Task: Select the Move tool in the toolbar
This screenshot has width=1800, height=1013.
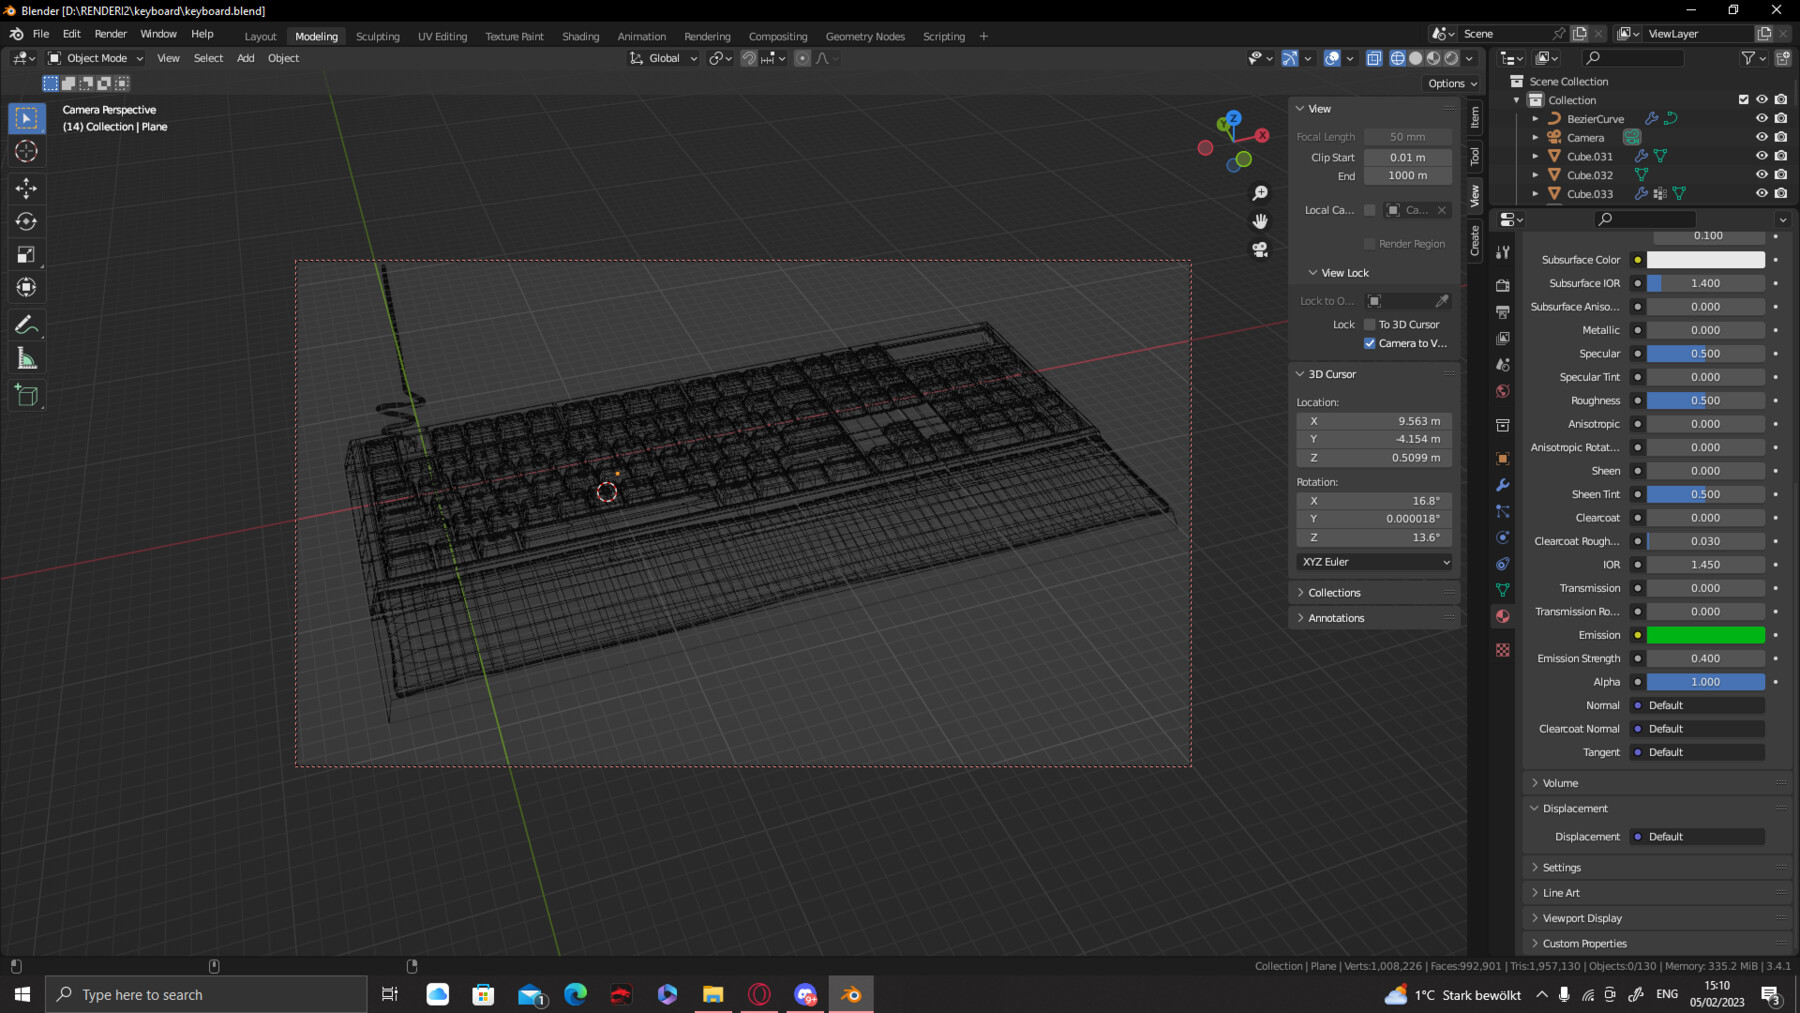Action: coord(27,188)
